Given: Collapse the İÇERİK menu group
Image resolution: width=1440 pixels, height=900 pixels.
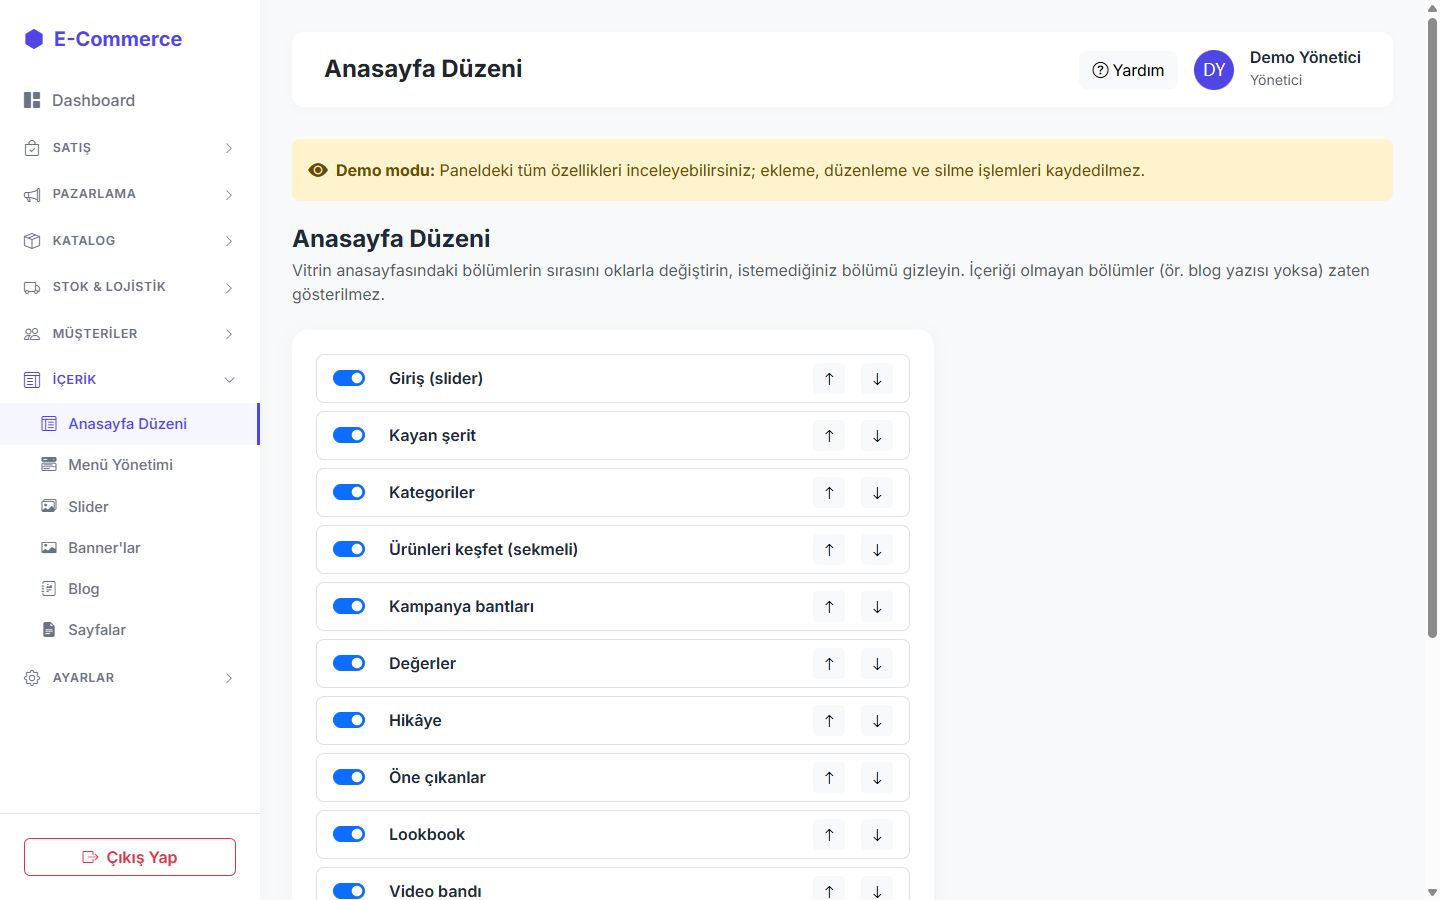Looking at the screenshot, I should tap(130, 380).
